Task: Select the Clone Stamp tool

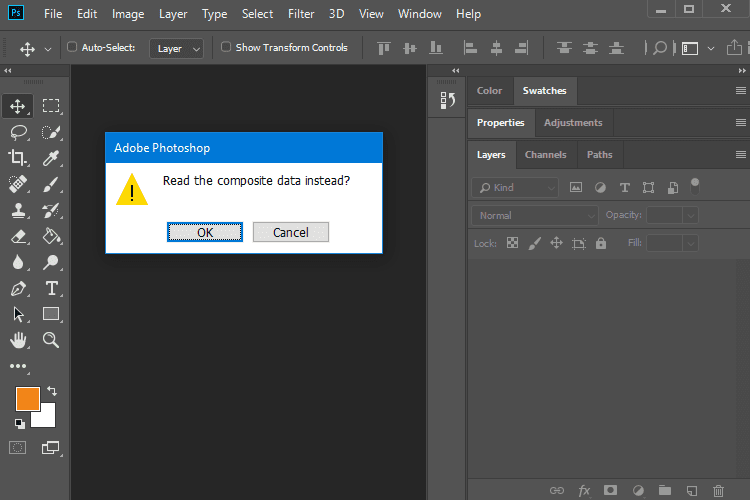Action: coord(18,211)
